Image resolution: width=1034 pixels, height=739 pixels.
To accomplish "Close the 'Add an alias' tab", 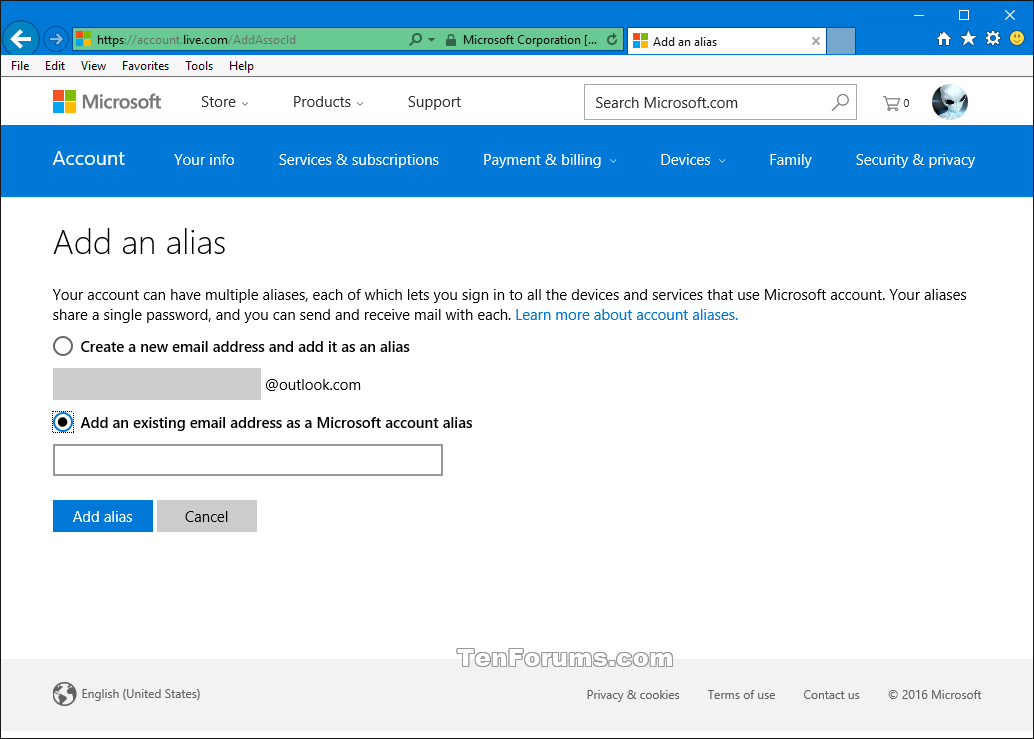I will (816, 41).
